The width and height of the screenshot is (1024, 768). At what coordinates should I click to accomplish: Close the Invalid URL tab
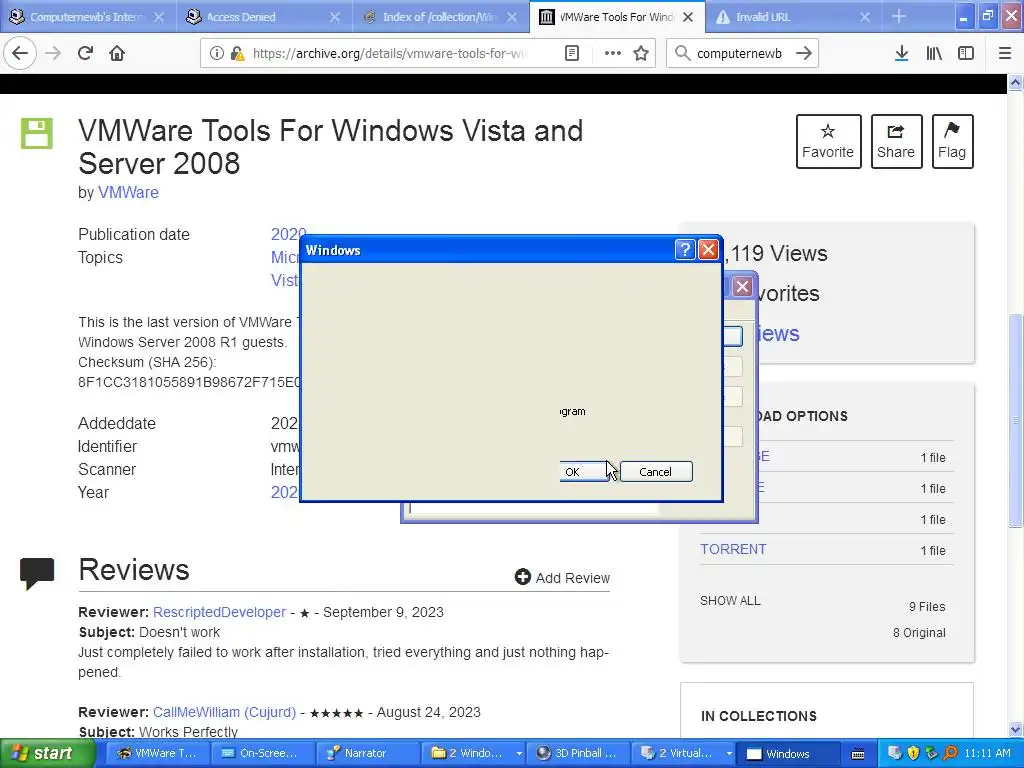(865, 17)
